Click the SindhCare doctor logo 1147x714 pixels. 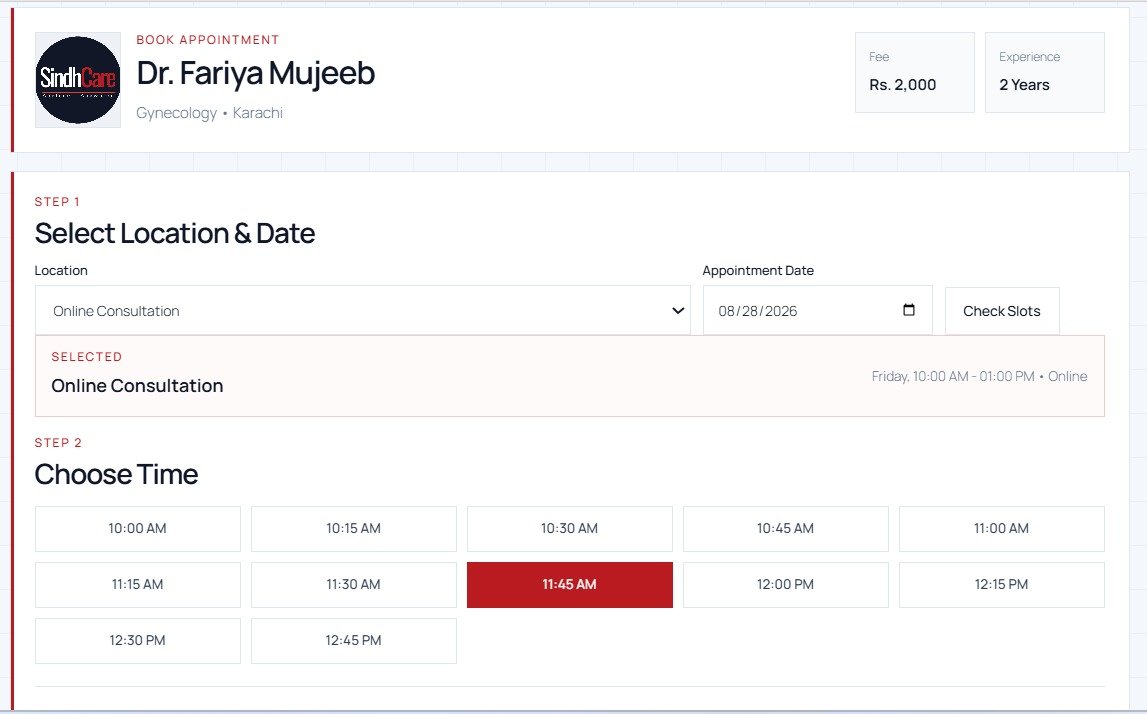78,80
